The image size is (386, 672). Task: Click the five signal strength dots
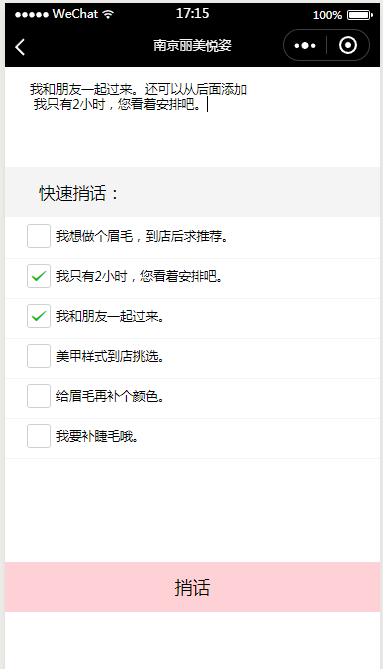(32, 15)
